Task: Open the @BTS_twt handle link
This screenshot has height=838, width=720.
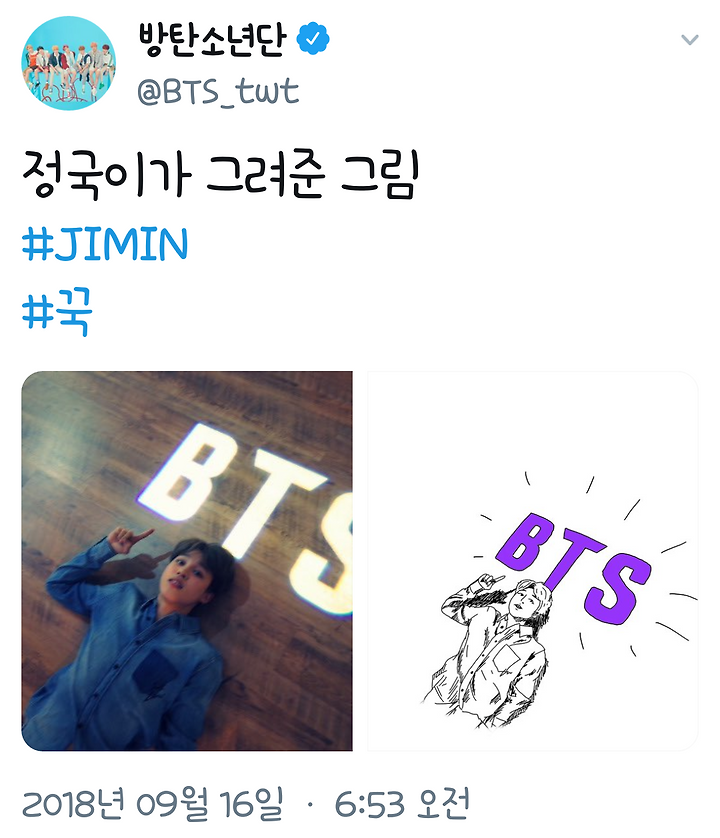Action: 218,91
